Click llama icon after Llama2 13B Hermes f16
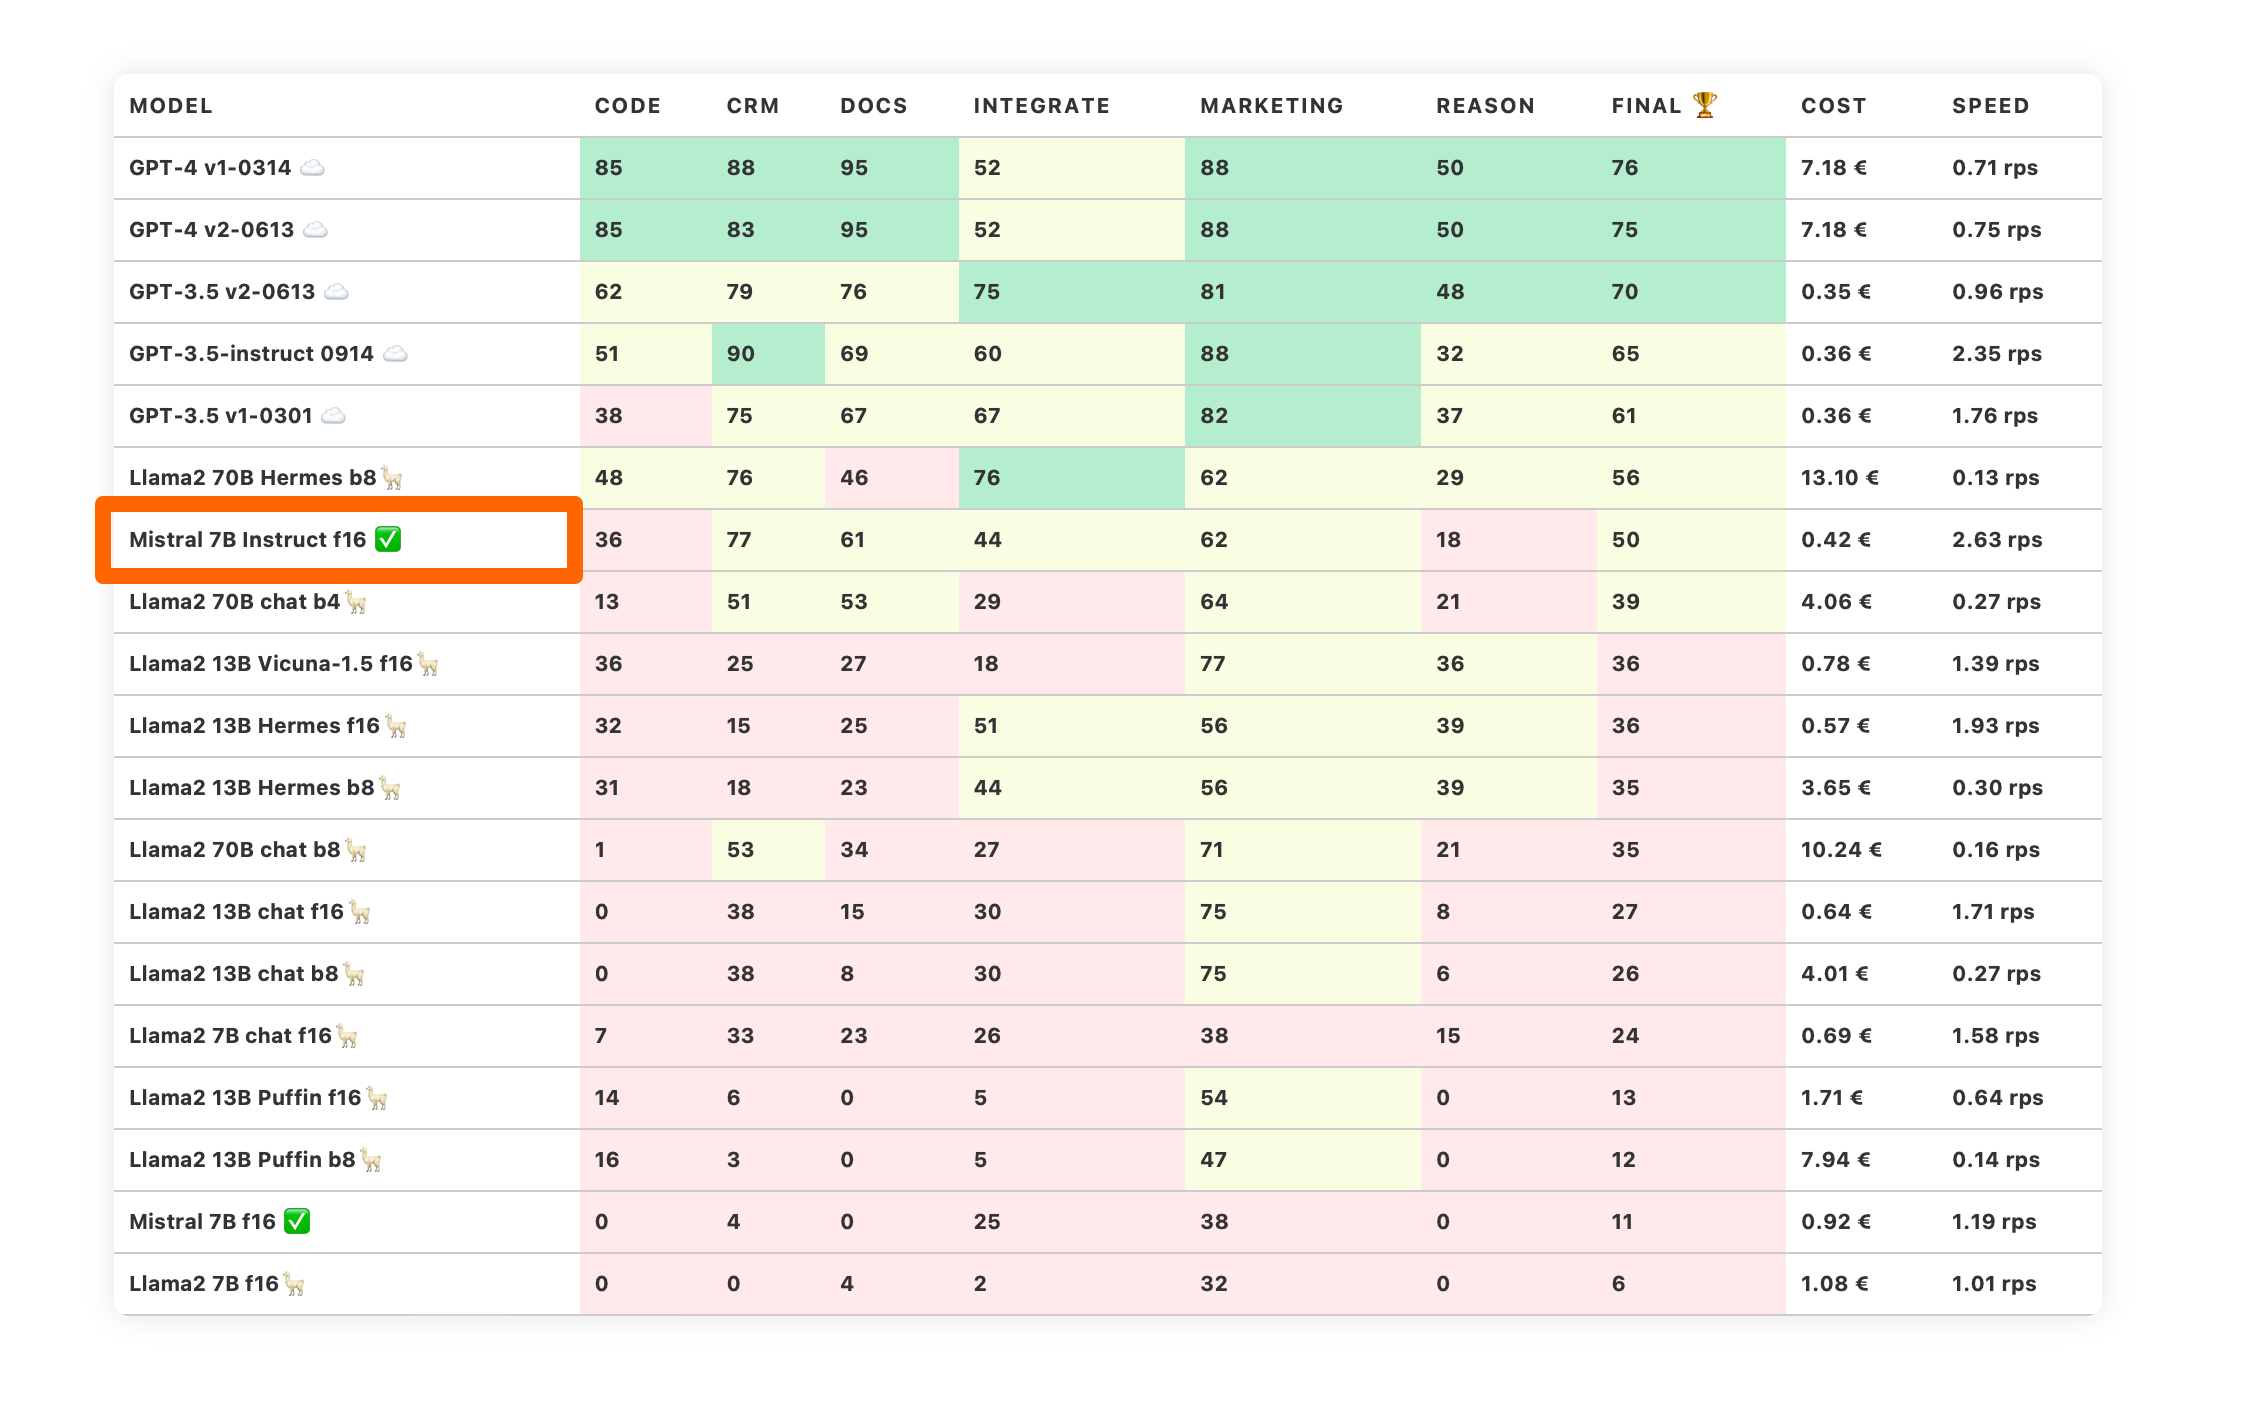The height and width of the screenshot is (1402, 2260). [x=396, y=726]
